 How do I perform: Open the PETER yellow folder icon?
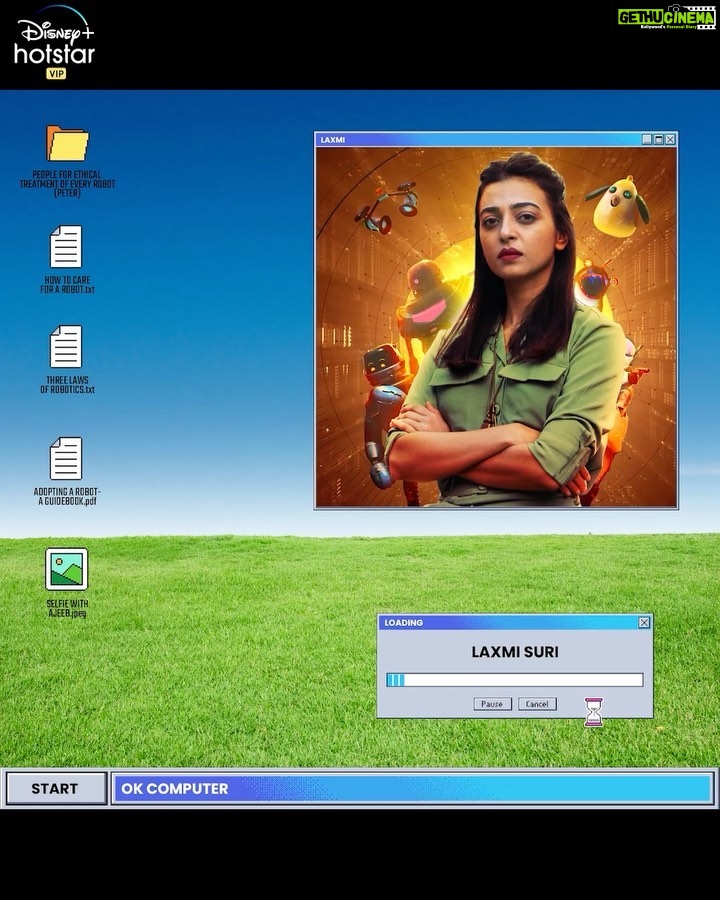tap(67, 143)
